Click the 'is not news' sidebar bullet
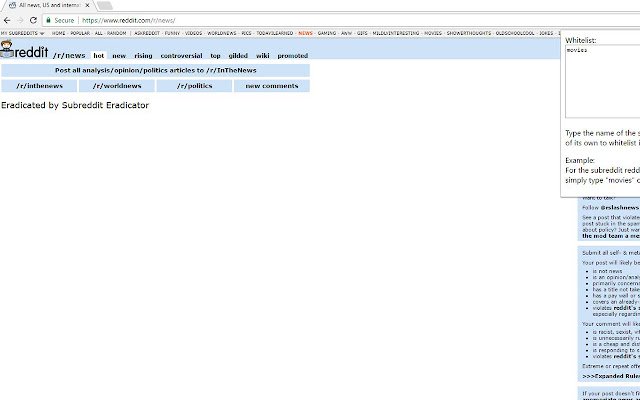Screen dimensions: 640x400 pyautogui.click(x=607, y=271)
